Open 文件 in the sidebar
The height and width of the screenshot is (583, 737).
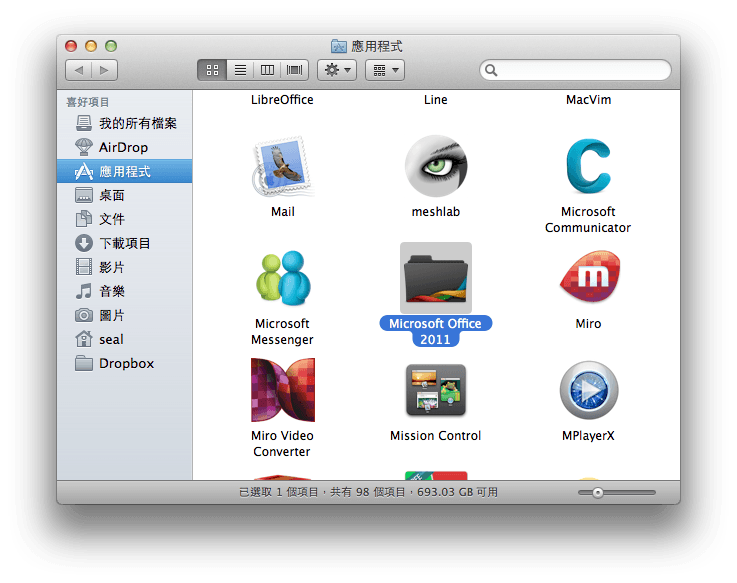click(125, 219)
